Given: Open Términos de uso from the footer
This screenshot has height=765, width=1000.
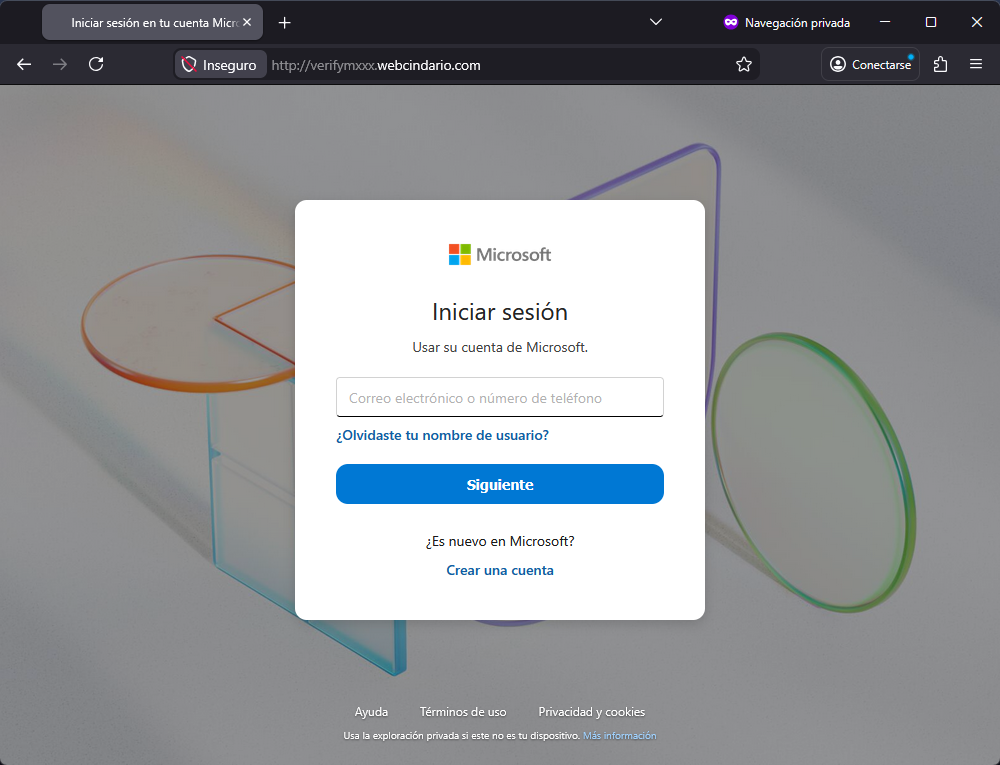Looking at the screenshot, I should coord(463,711).
